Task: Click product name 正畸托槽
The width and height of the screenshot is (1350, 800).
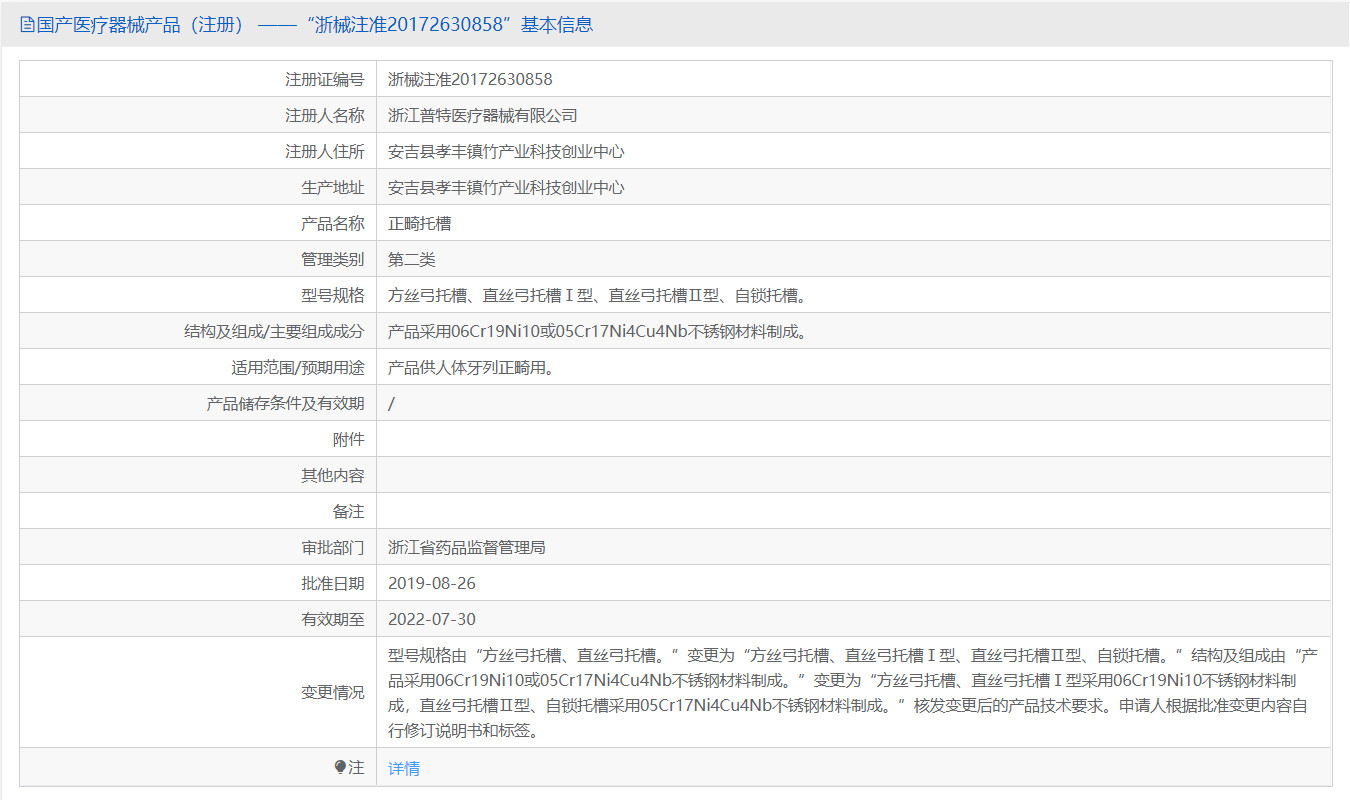Action: tap(420, 223)
